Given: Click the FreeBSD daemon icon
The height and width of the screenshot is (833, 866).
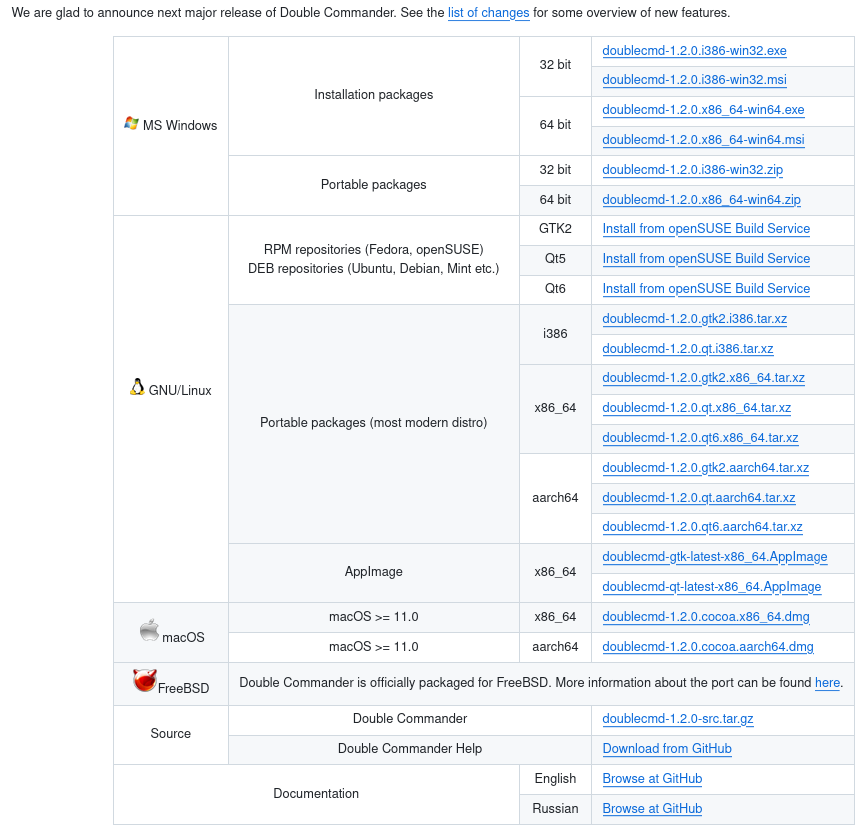Looking at the screenshot, I should (144, 681).
